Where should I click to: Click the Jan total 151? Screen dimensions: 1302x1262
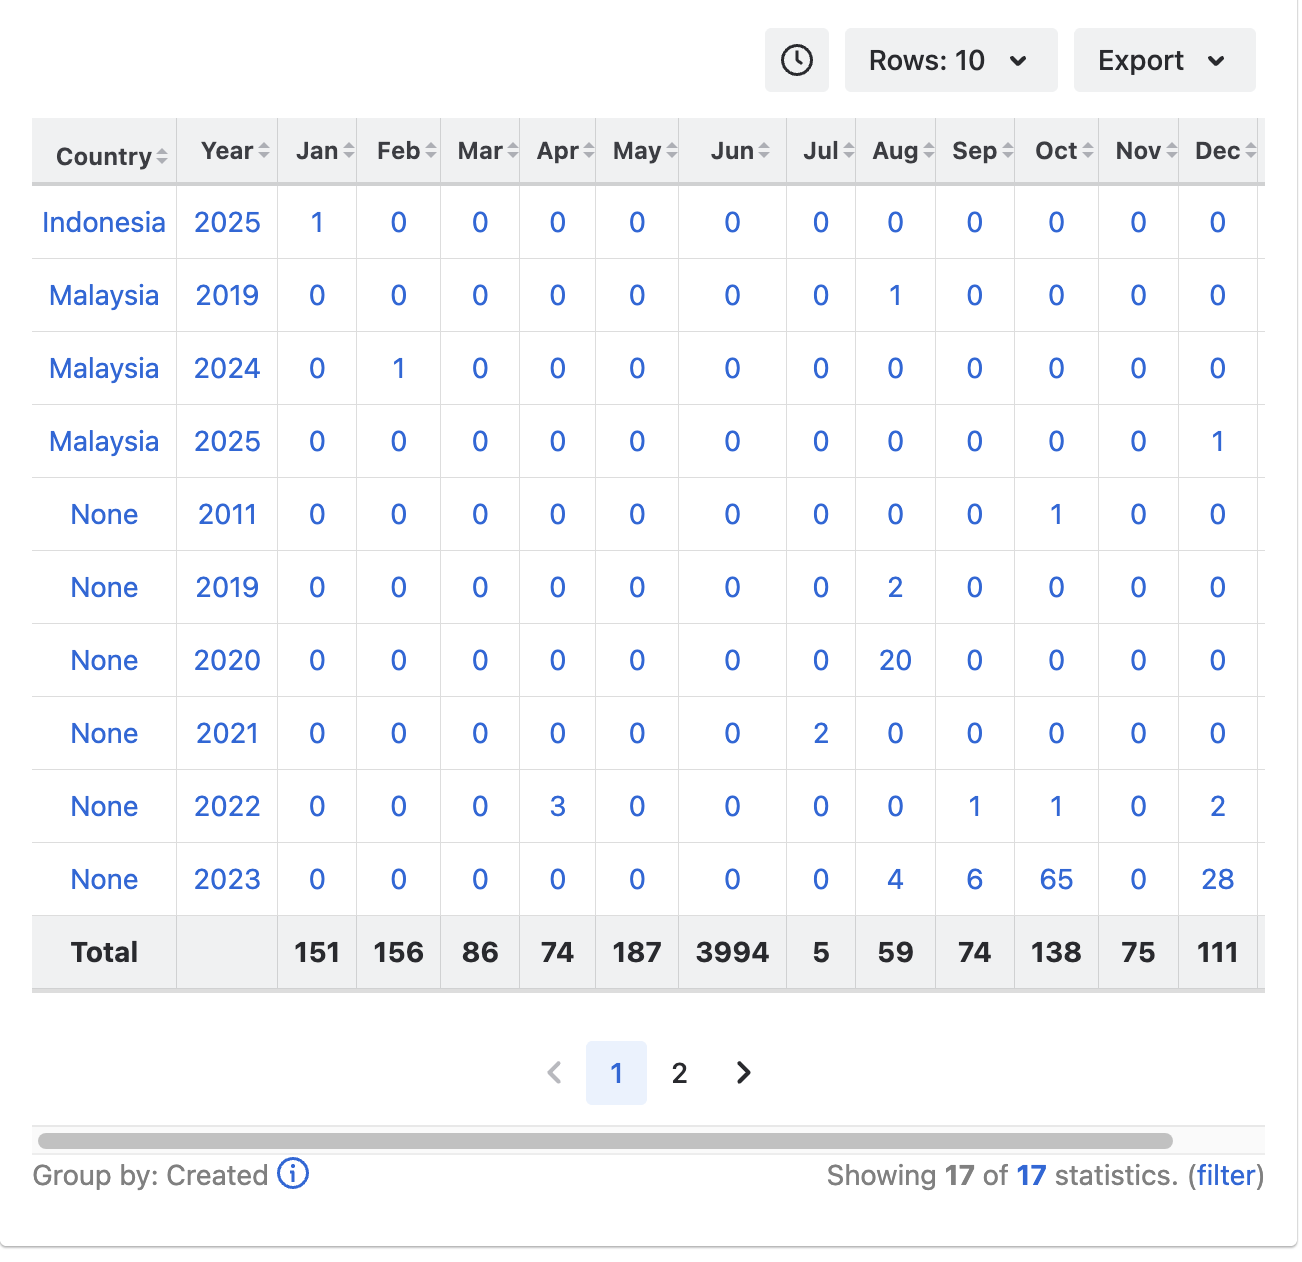click(x=317, y=952)
